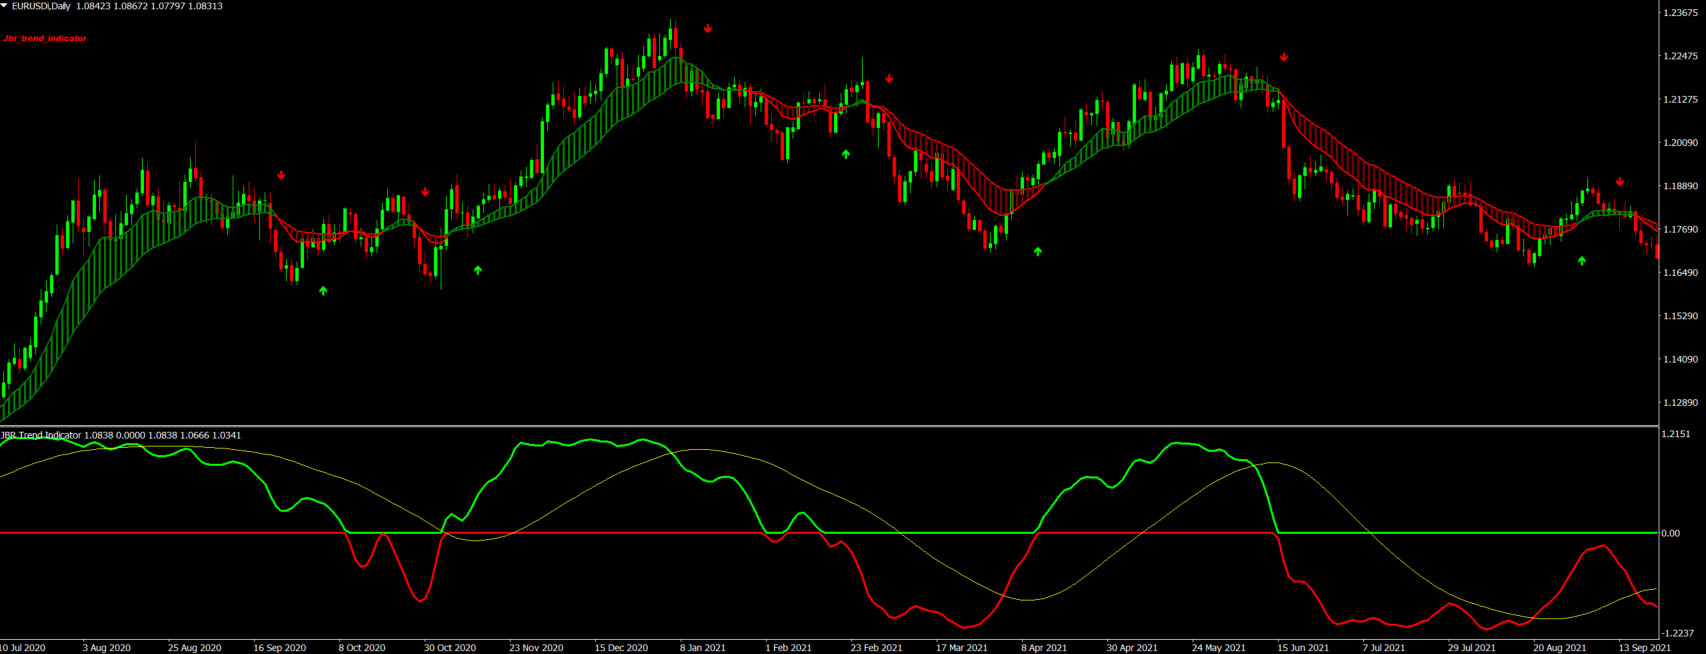Click the 10 Jul 2020 date label

coord(23,648)
